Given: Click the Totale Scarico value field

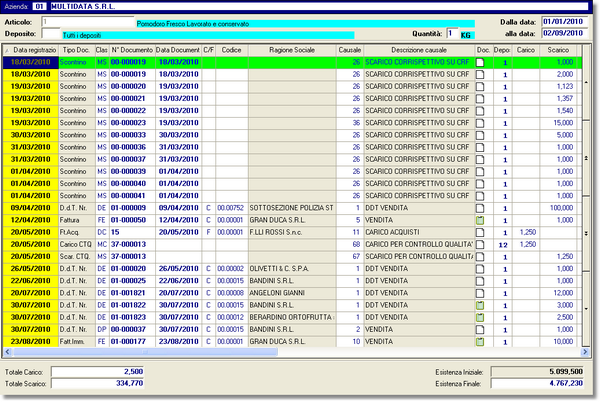Looking at the screenshot, I should pyautogui.click(x=97, y=383).
